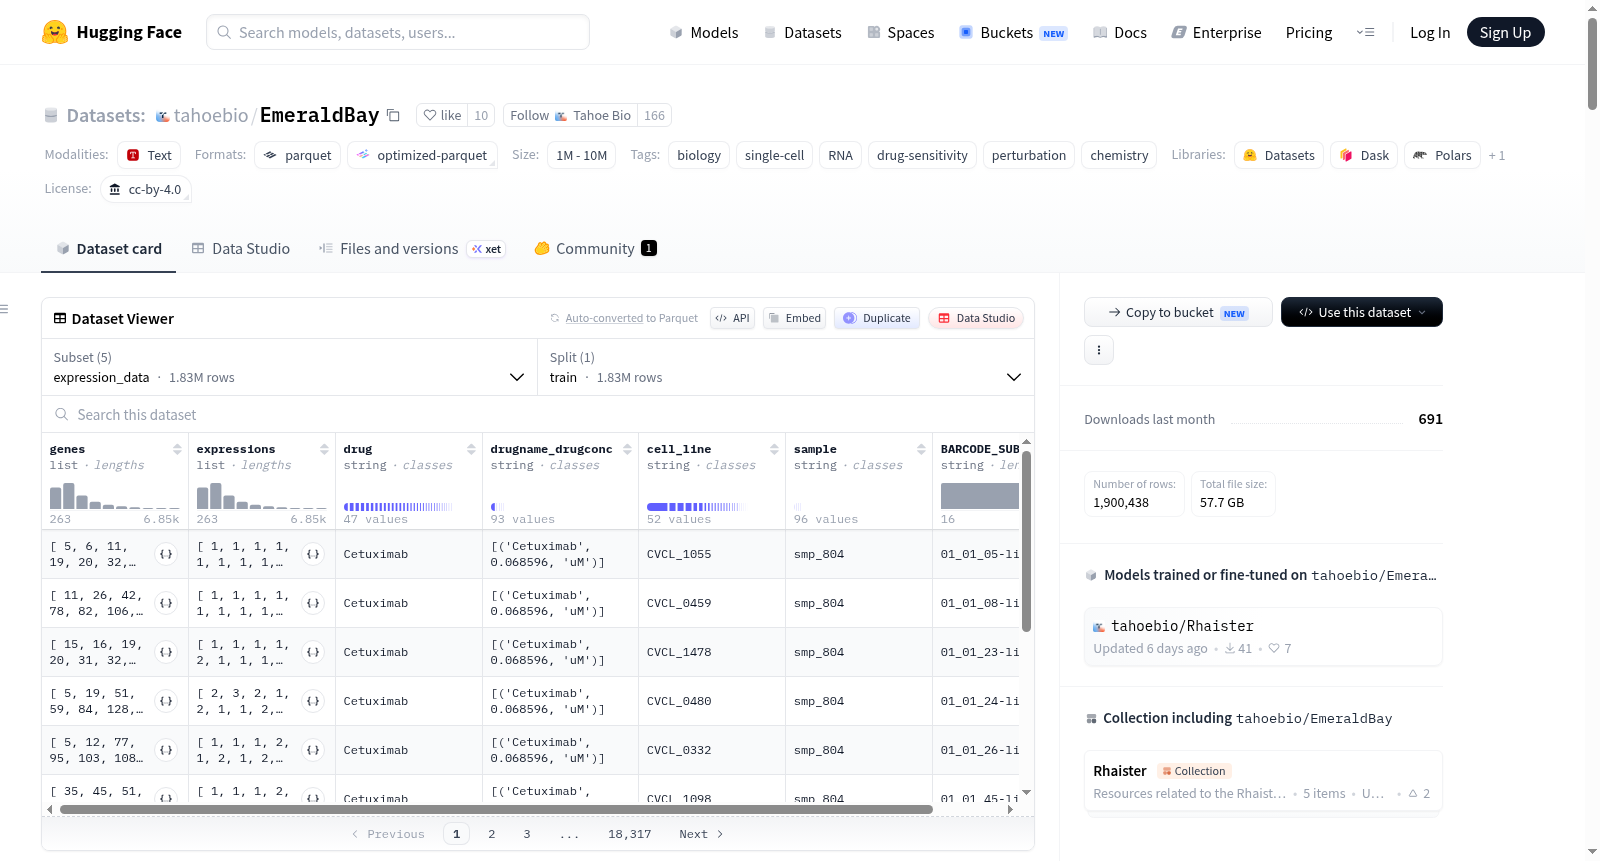The height and width of the screenshot is (861, 1600).
Task: Show the additional +1 libraries
Action: click(x=1496, y=155)
